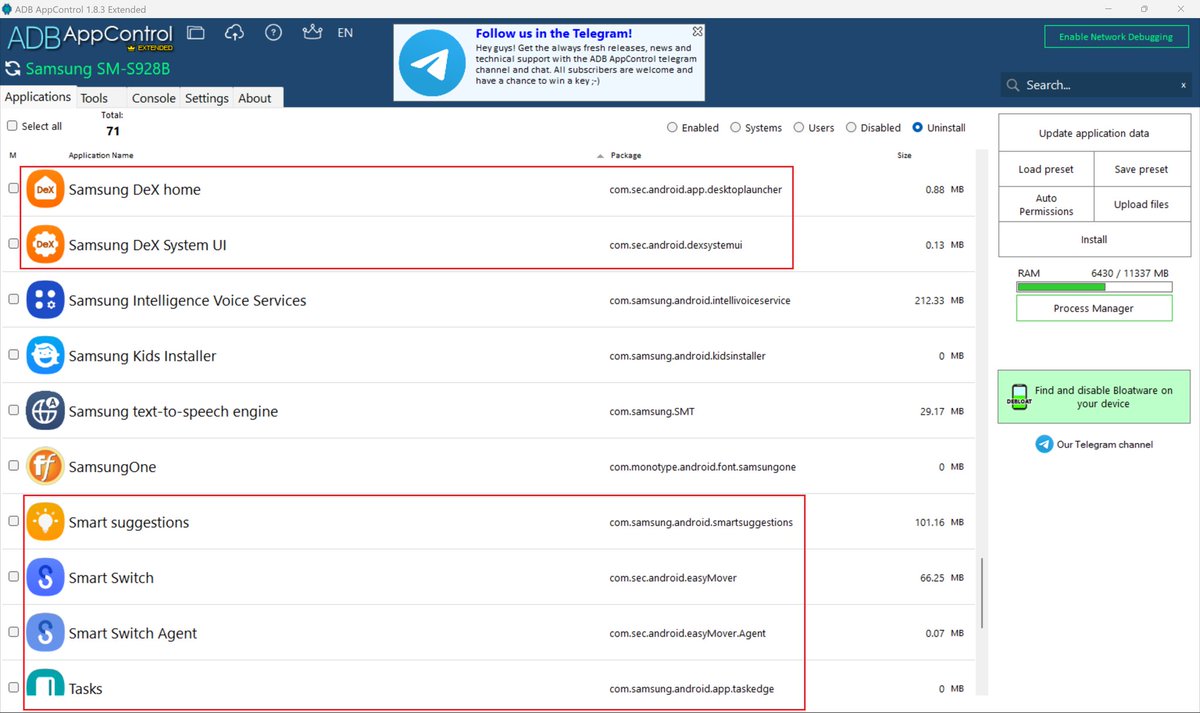Check the box for Samsung DeX home
1200x713 pixels.
point(13,188)
